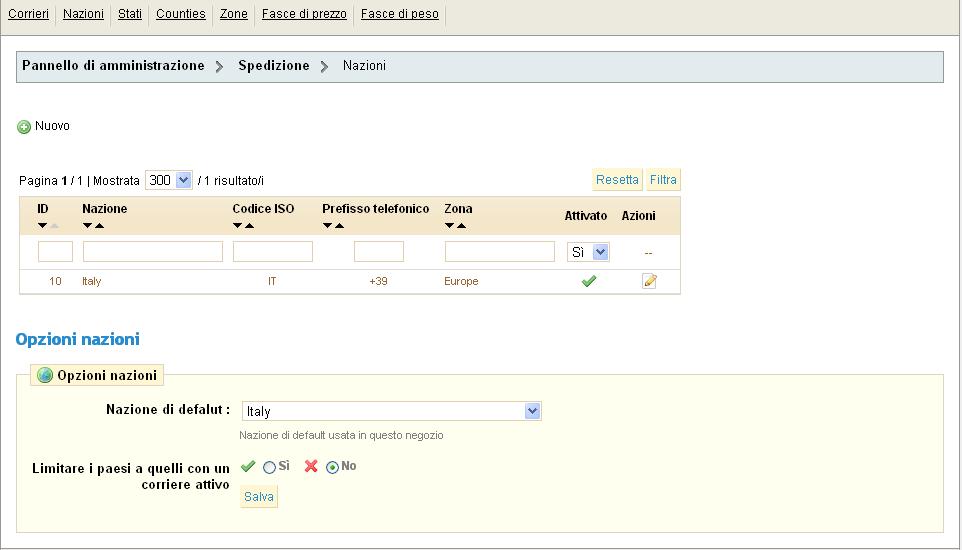
Task: Click the Italy cell in the table
Action: point(91,281)
